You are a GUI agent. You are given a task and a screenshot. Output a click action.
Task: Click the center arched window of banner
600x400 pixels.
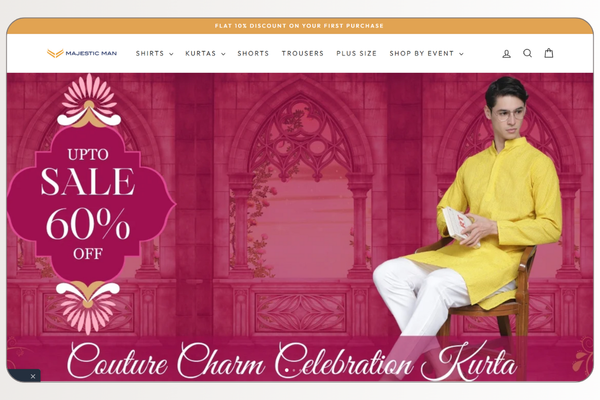pos(300,180)
